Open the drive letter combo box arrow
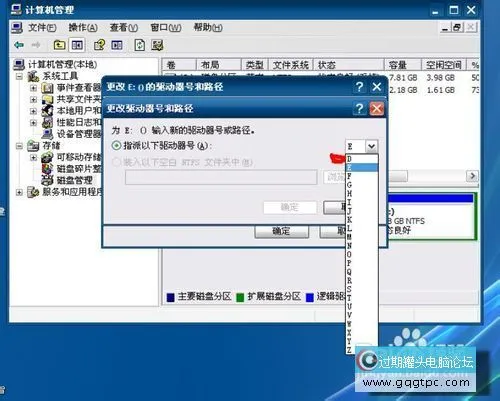Screen dimensions: 500x401 pos(371,146)
